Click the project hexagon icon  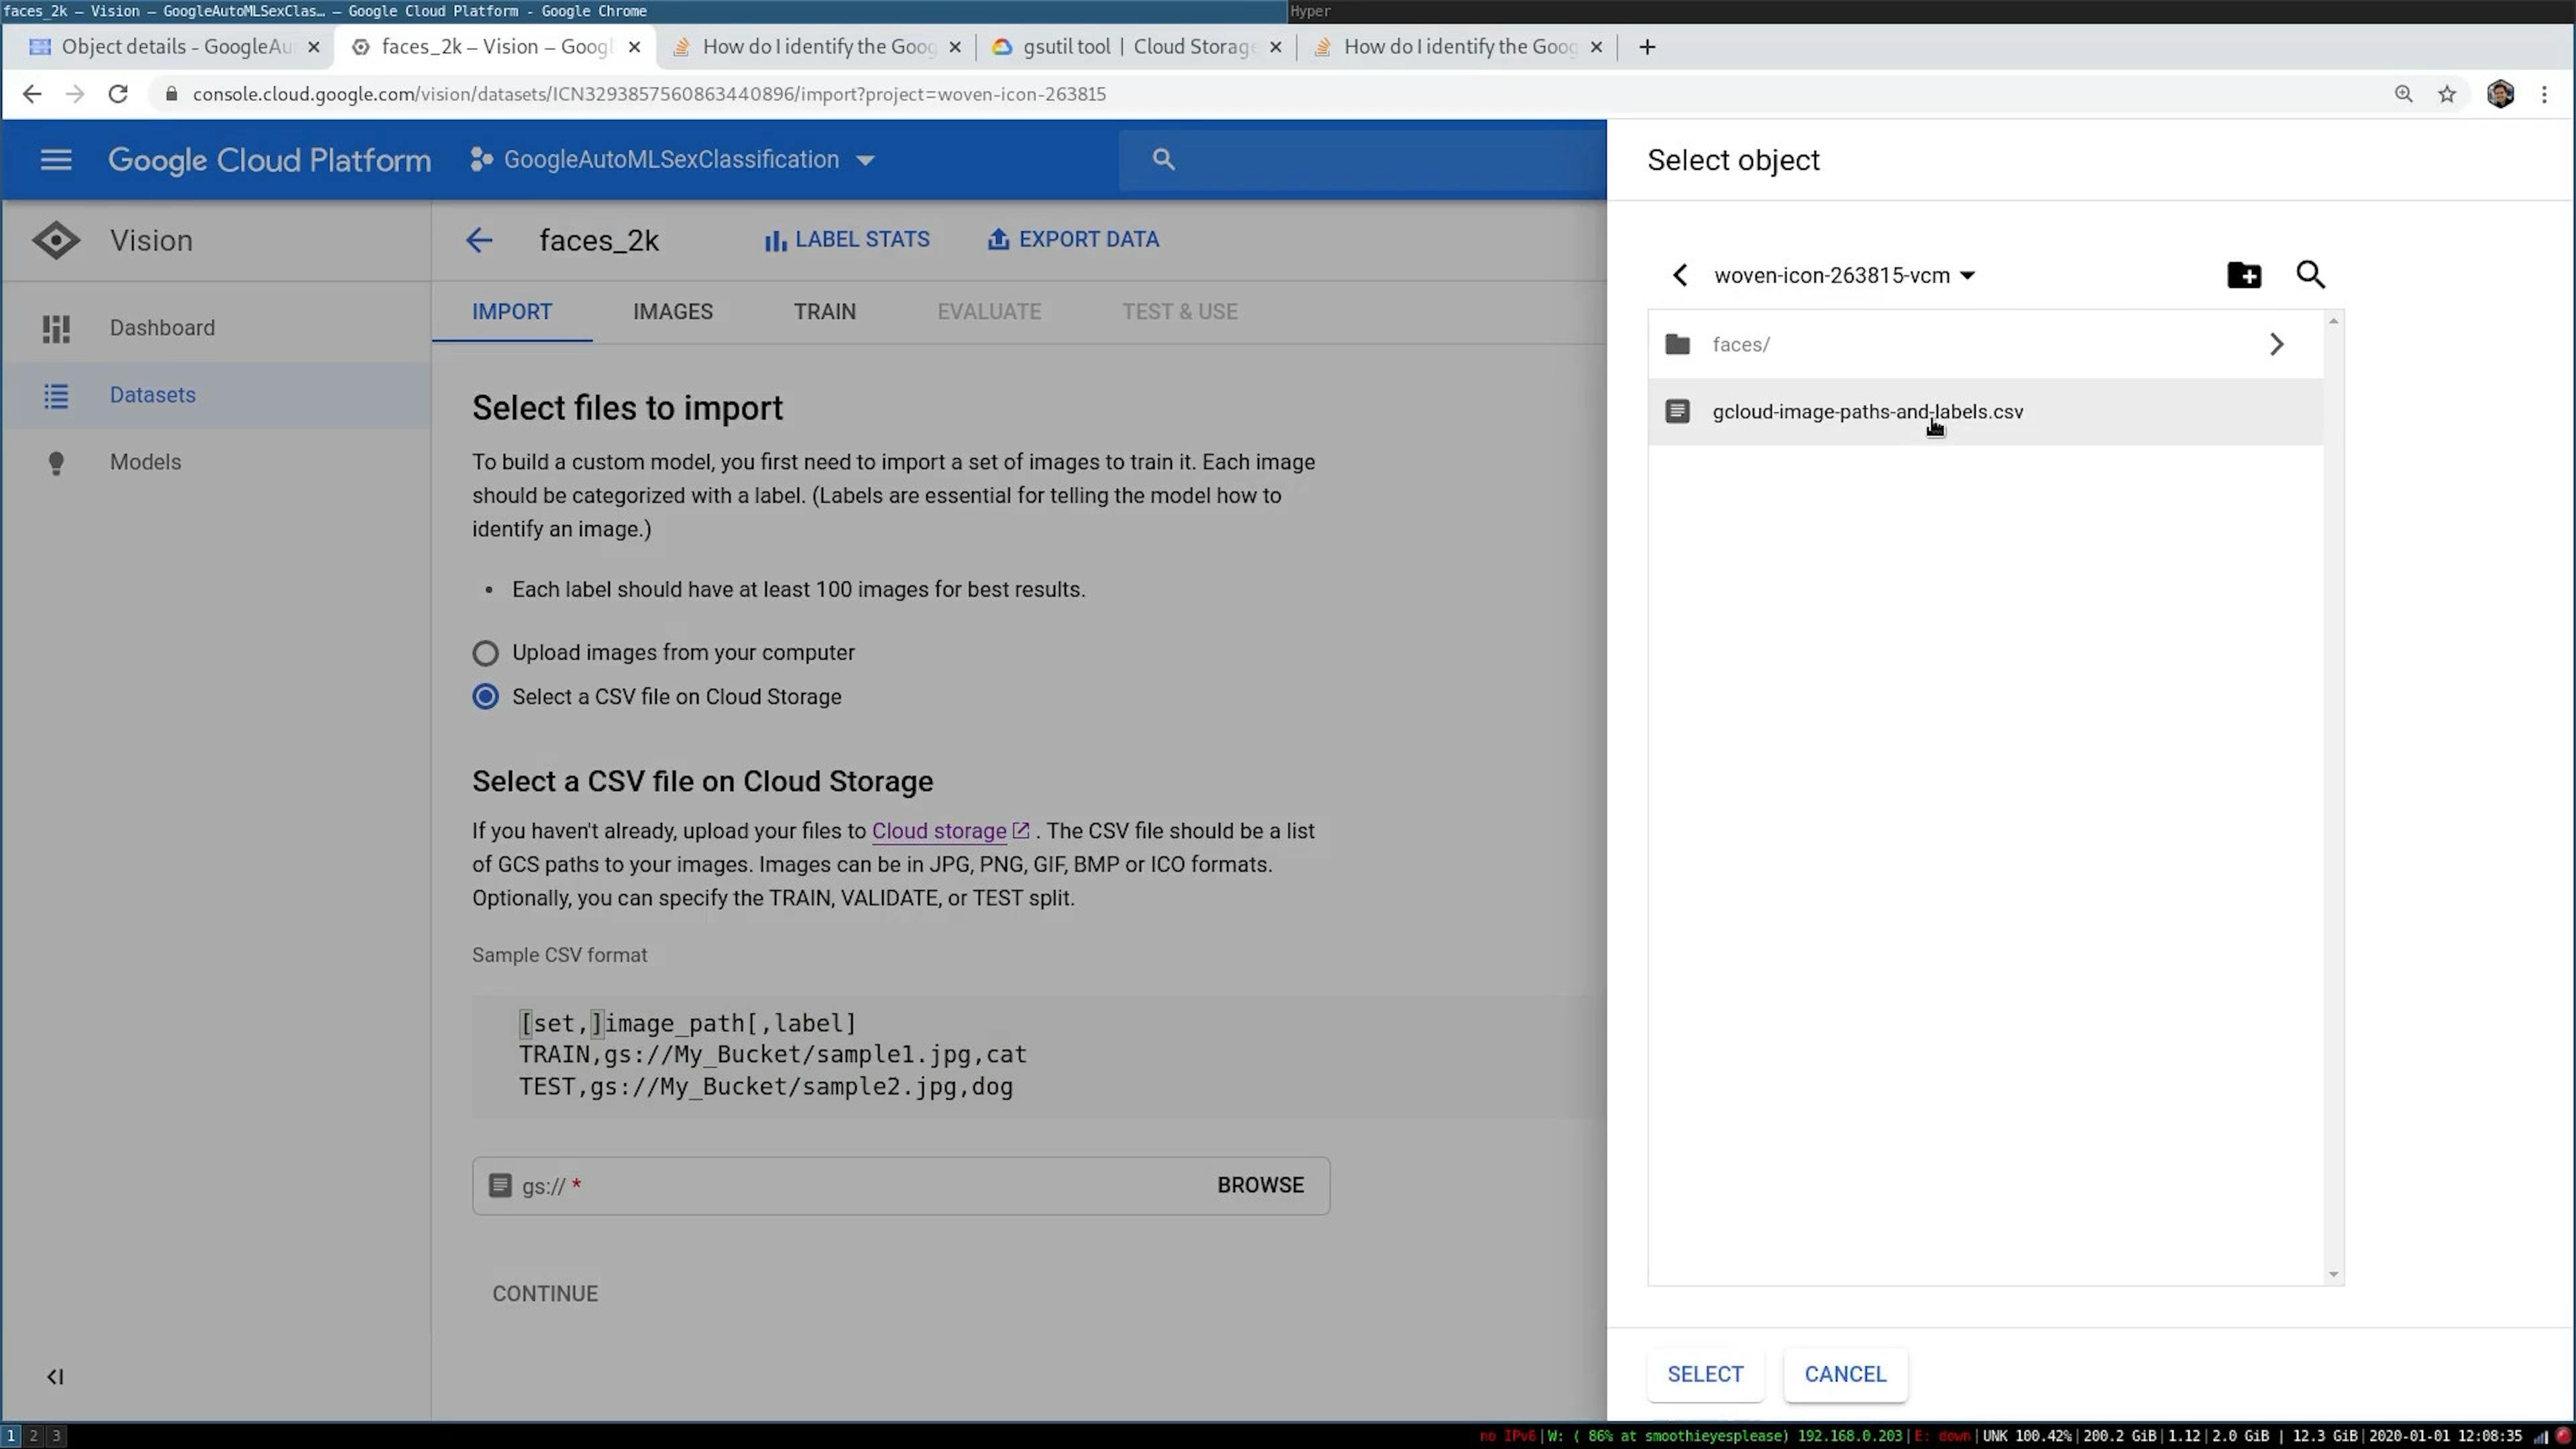coord(481,160)
